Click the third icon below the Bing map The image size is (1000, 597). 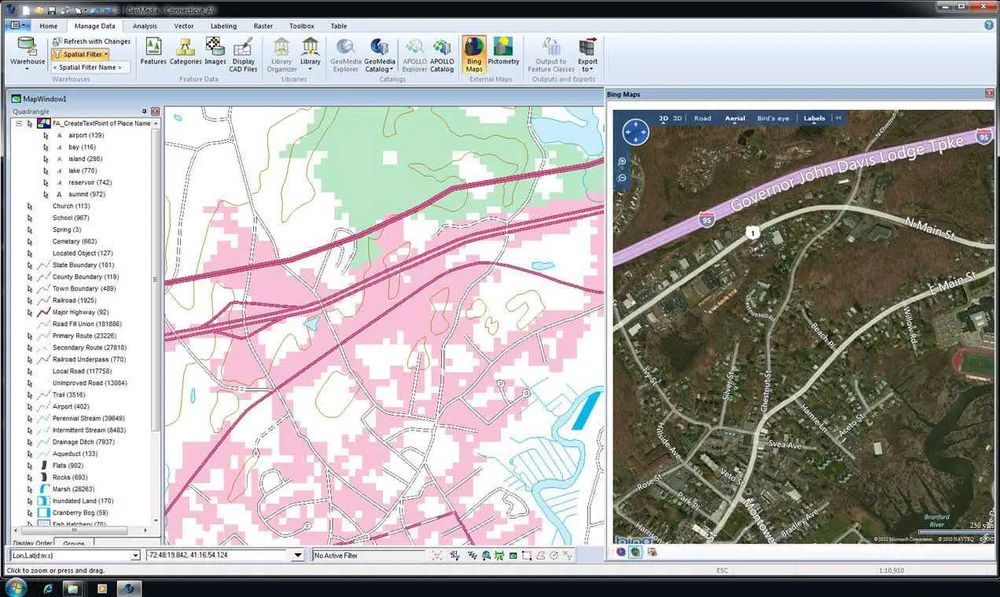652,552
